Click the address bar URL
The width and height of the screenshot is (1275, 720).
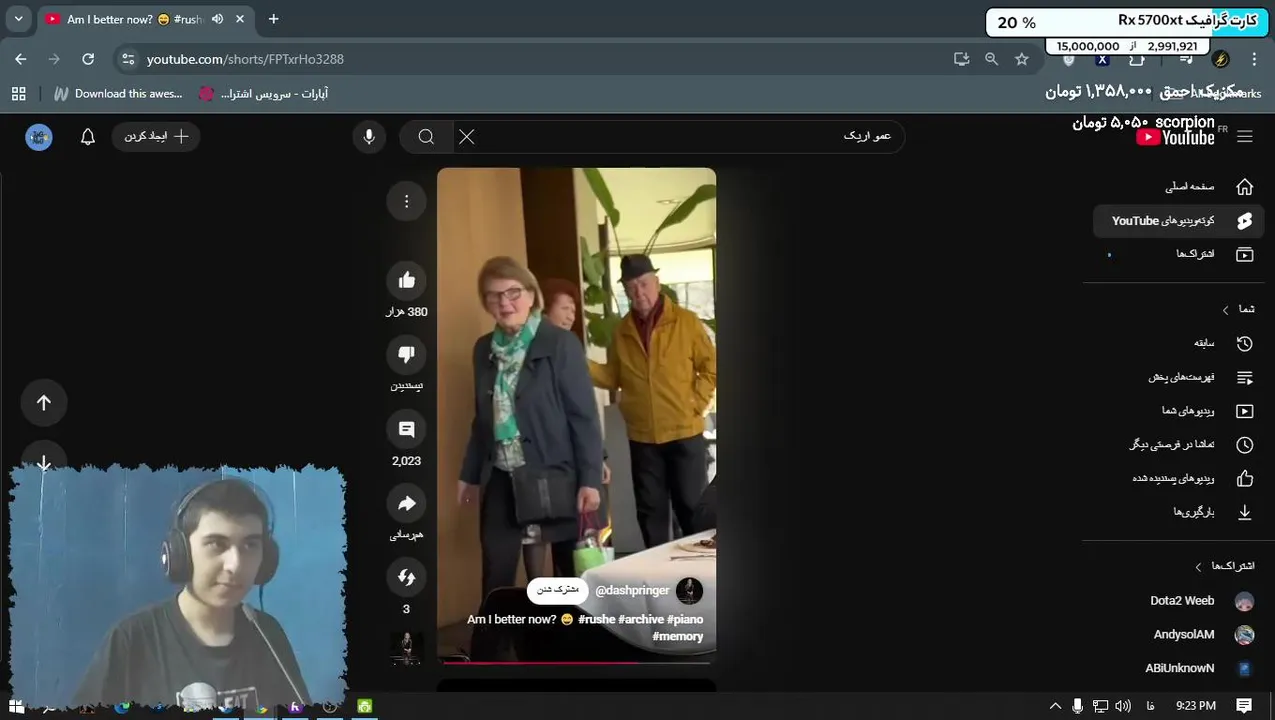pos(245,59)
